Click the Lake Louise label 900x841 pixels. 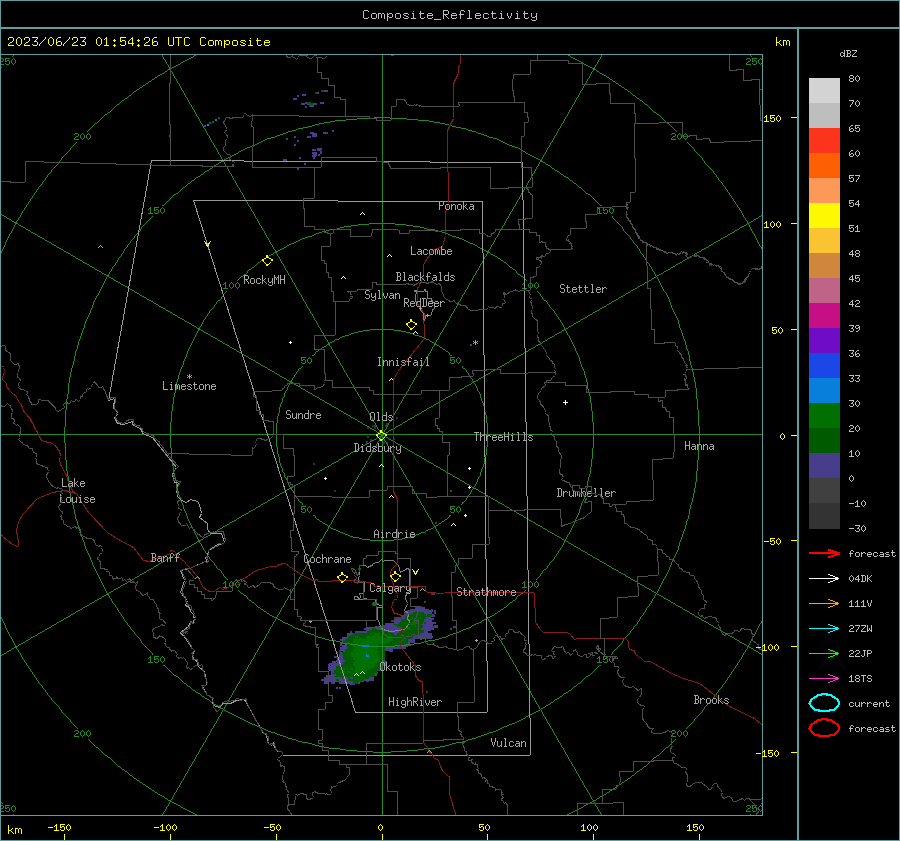[77, 491]
